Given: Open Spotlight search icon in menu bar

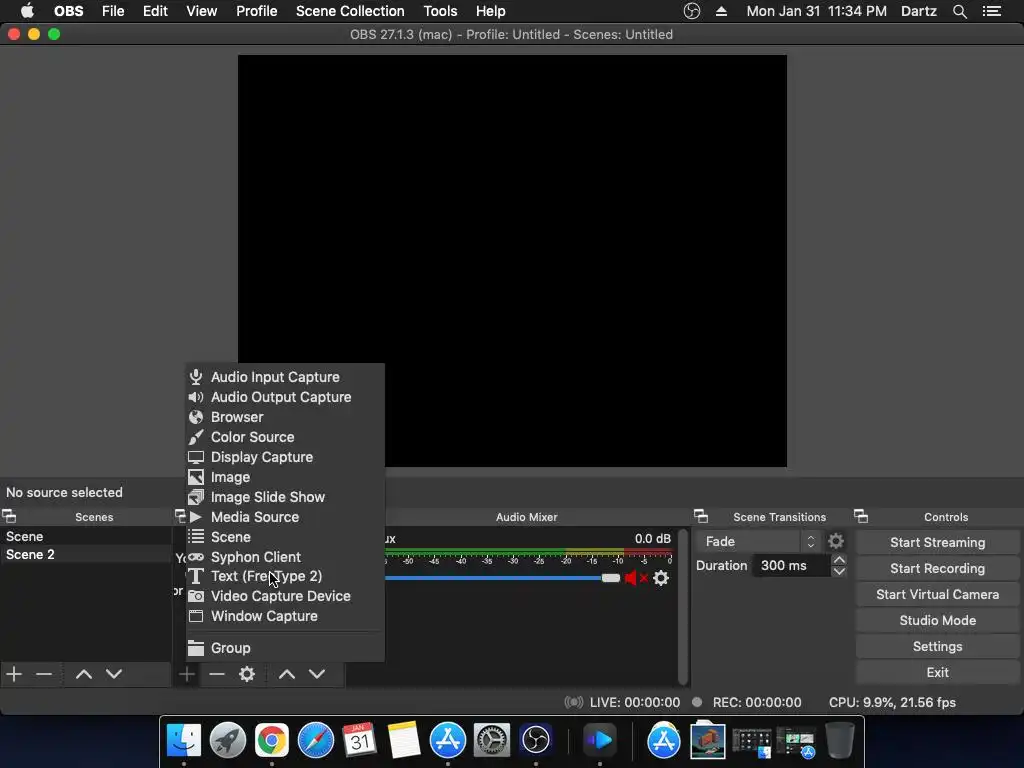Looking at the screenshot, I should point(959,11).
